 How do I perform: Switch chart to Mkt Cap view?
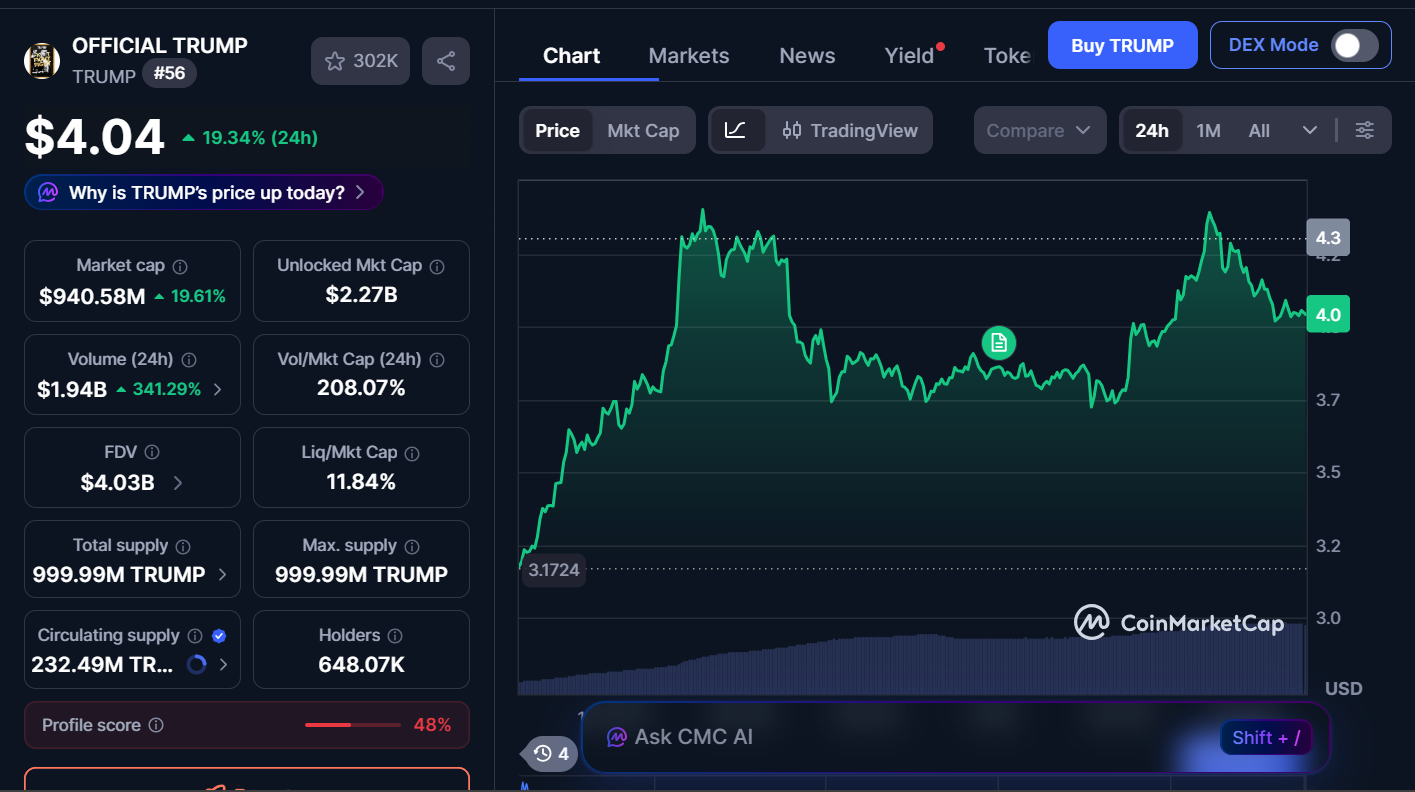(x=644, y=130)
